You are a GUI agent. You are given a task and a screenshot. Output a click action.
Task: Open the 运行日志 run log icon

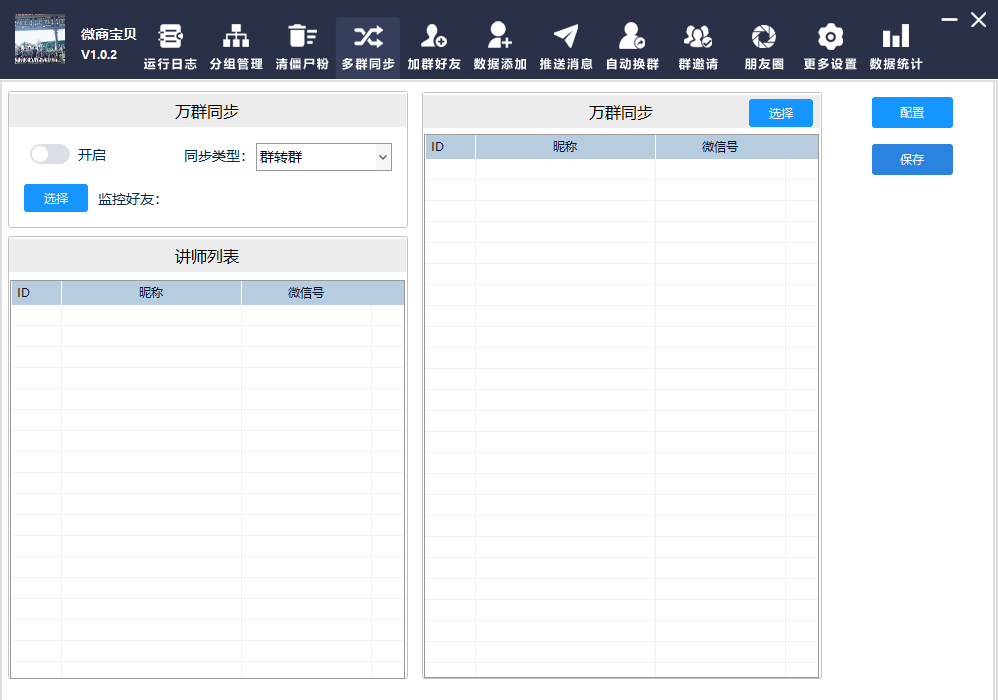[170, 37]
